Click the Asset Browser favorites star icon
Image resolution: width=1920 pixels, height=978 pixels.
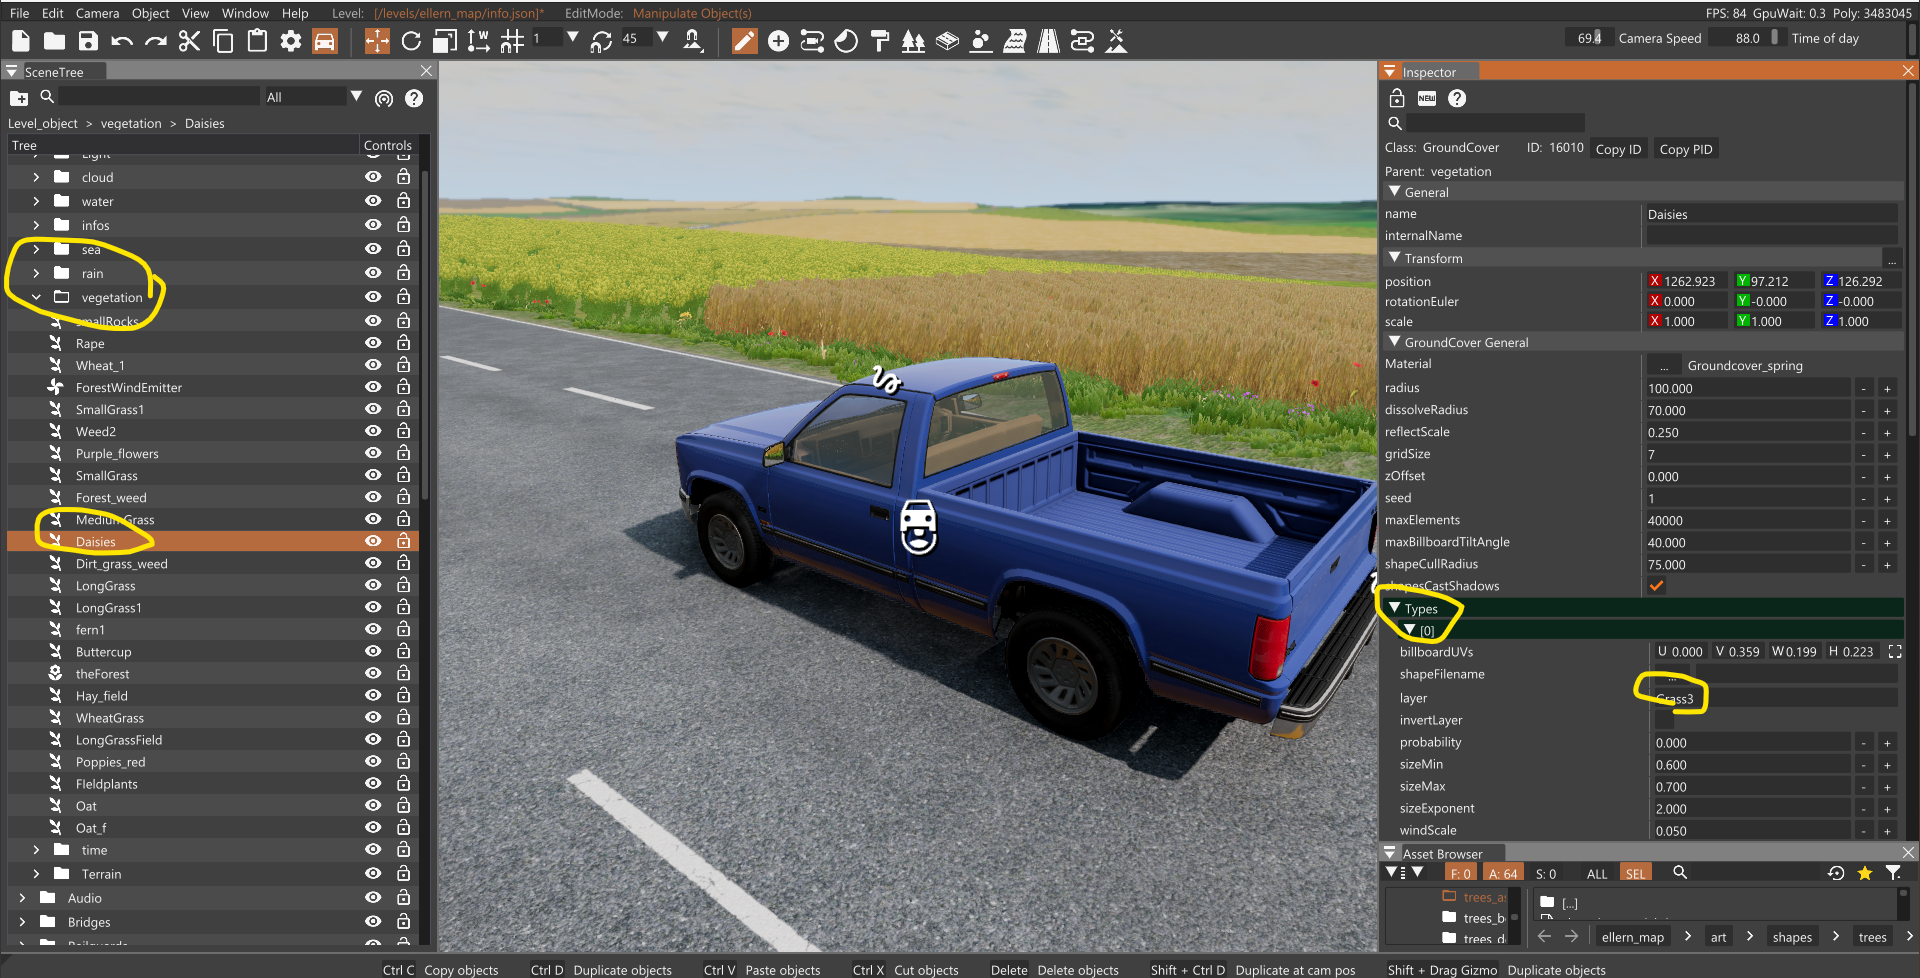point(1865,873)
